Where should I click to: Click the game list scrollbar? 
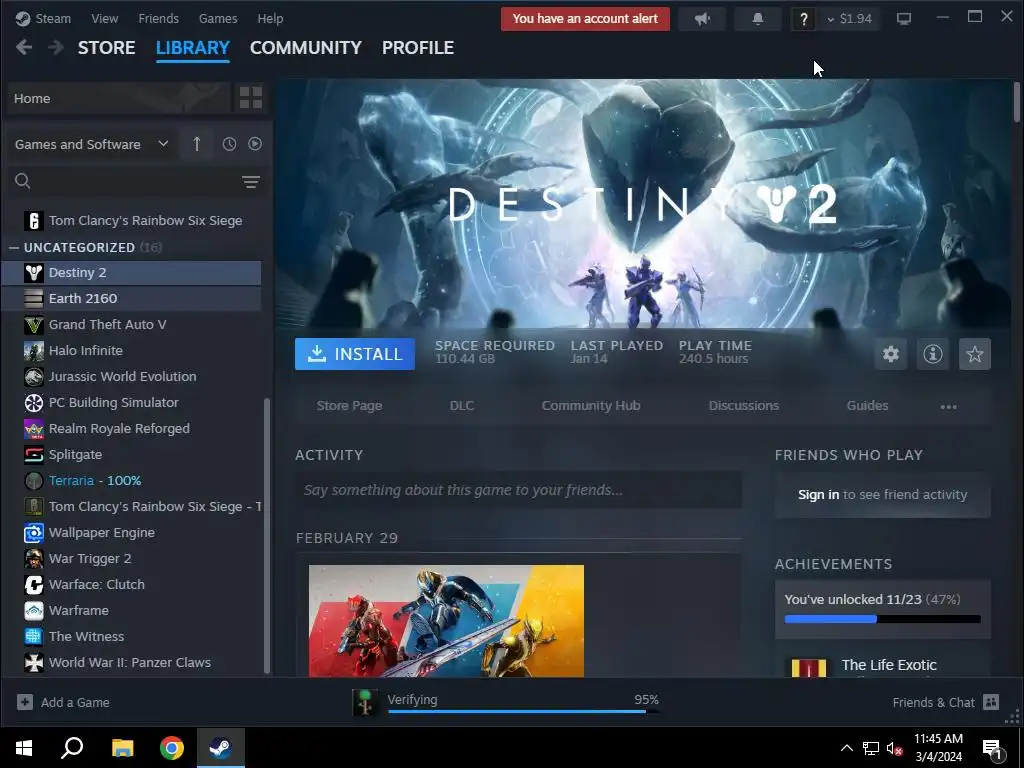(266, 536)
